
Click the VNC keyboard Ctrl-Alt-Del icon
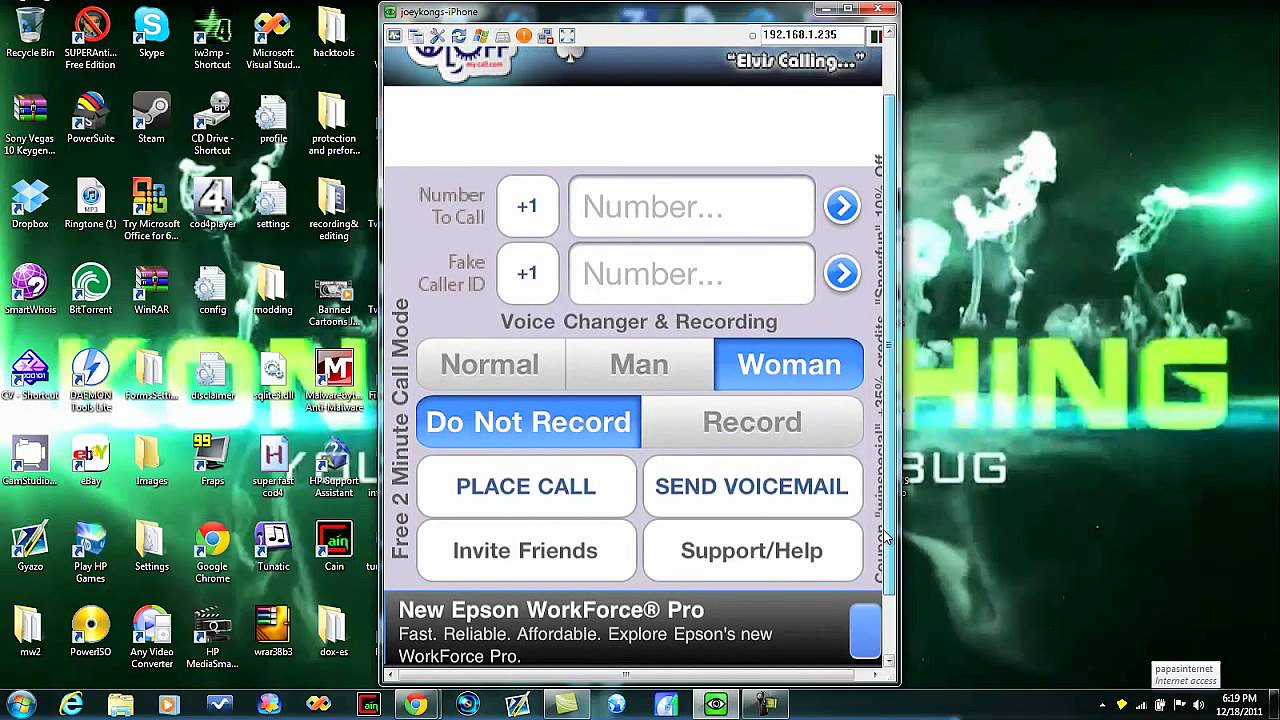click(502, 36)
